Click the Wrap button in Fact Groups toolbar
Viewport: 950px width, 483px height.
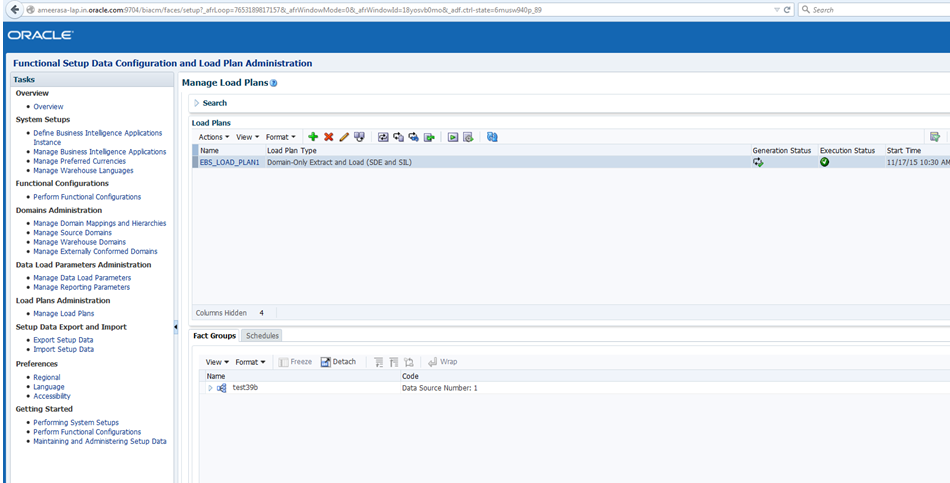point(443,362)
